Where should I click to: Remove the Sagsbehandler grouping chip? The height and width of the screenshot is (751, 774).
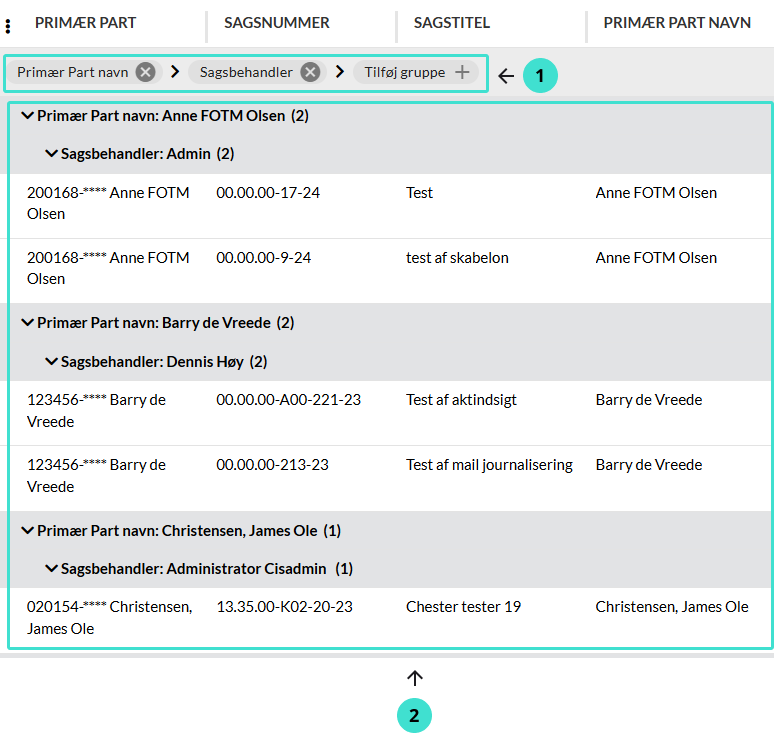[x=311, y=72]
